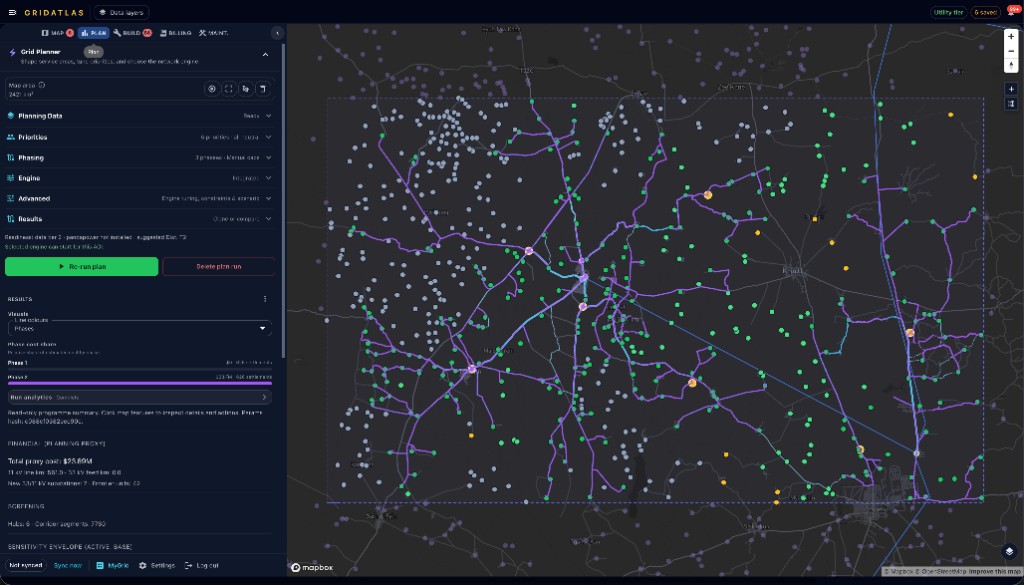Collapse the Grid Planner section
1024x585 pixels.
(x=265, y=55)
